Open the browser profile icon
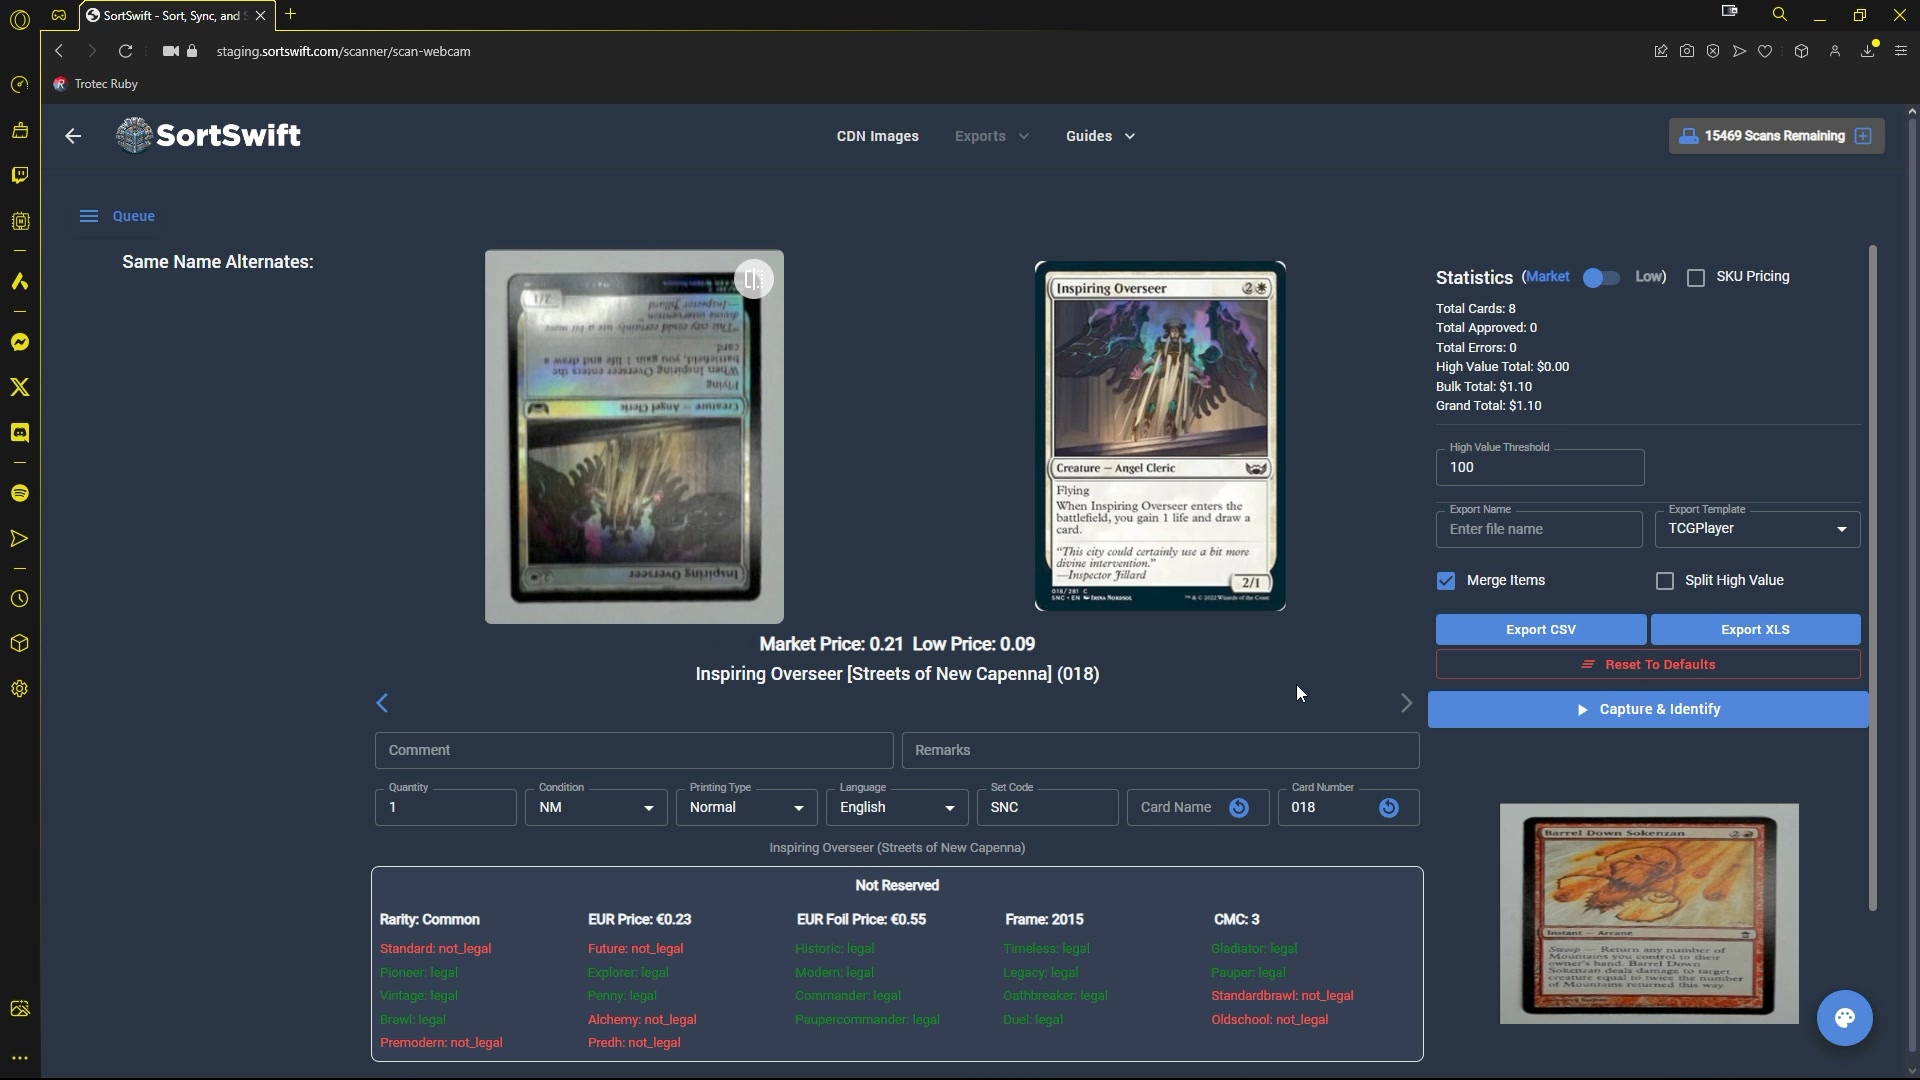Image resolution: width=1920 pixels, height=1080 pixels. click(x=1835, y=51)
